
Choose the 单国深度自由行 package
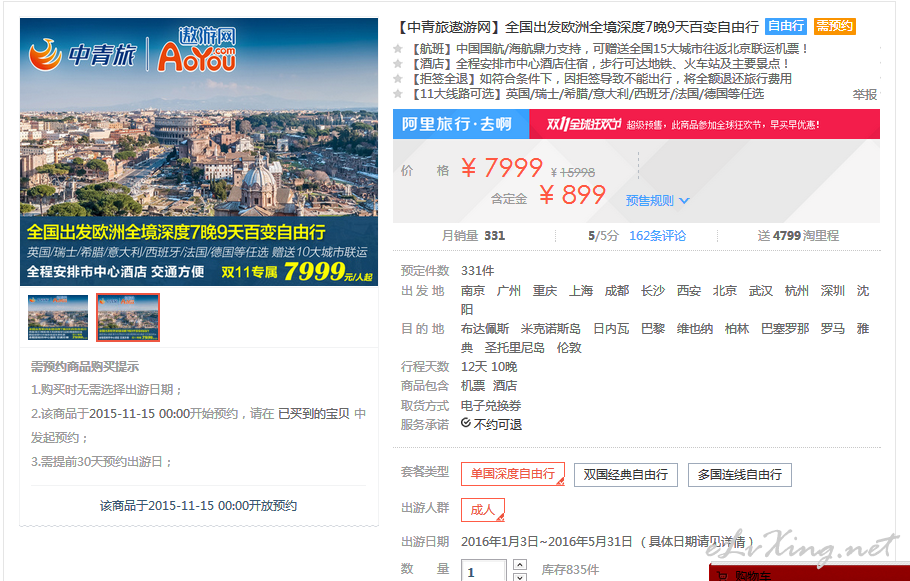pos(512,474)
